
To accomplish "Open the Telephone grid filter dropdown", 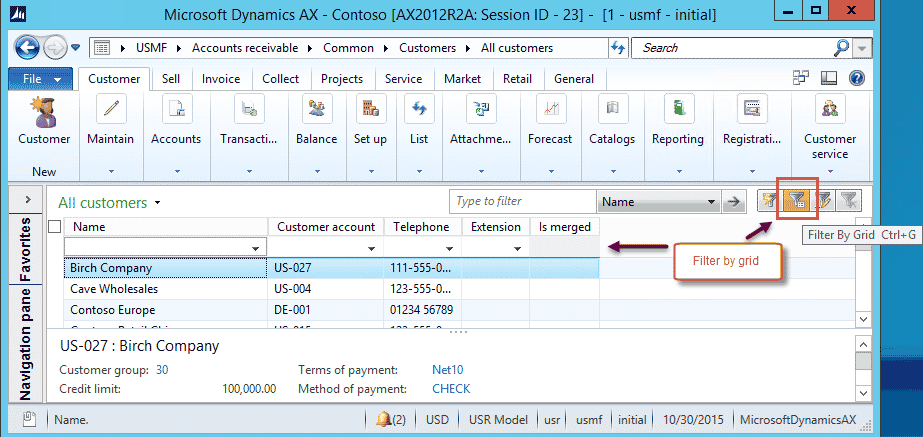I will pyautogui.click(x=450, y=248).
